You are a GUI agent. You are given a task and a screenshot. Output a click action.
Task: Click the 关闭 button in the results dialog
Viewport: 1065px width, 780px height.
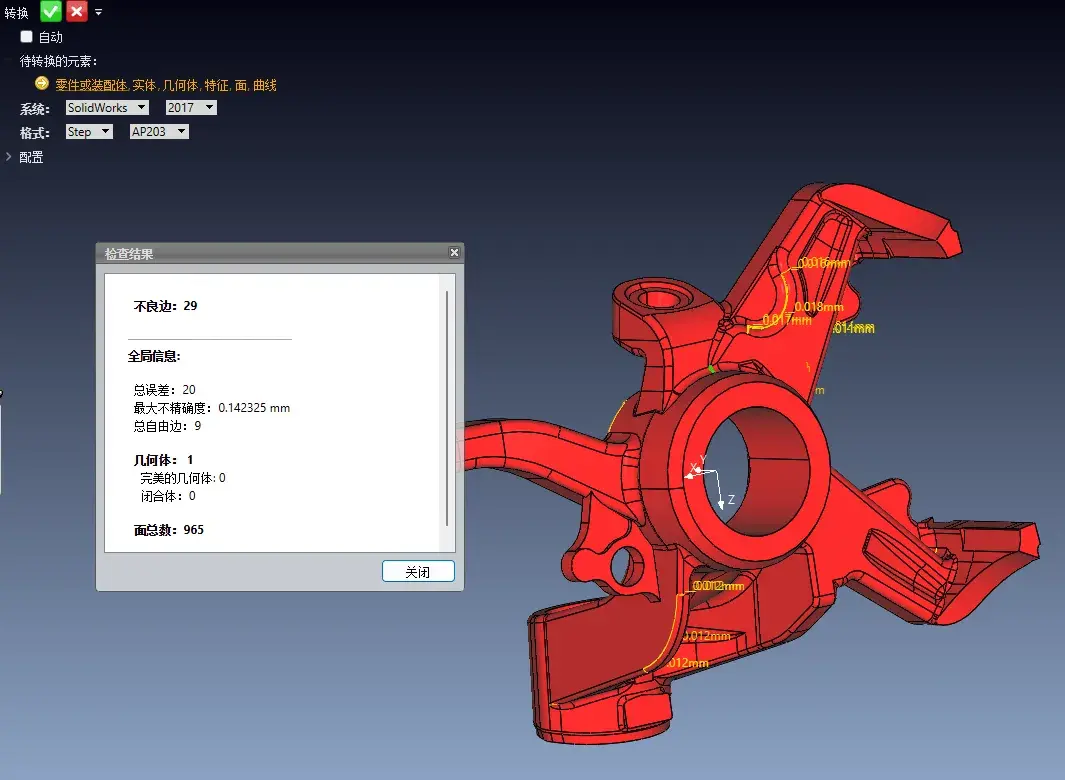(x=418, y=571)
